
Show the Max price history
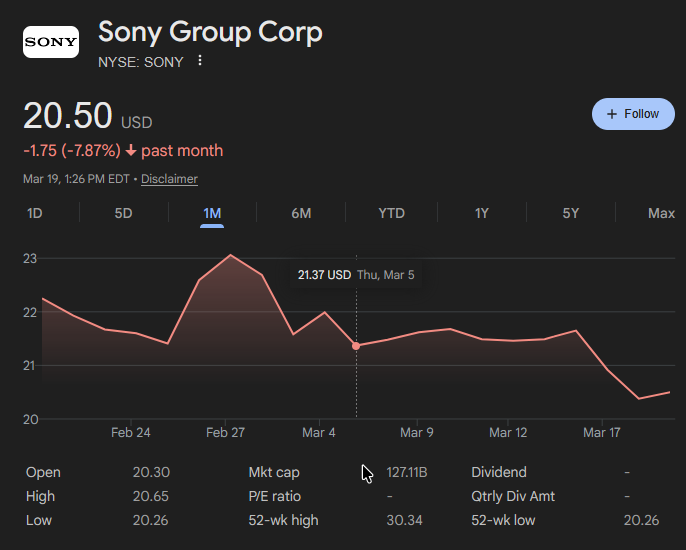click(x=661, y=213)
